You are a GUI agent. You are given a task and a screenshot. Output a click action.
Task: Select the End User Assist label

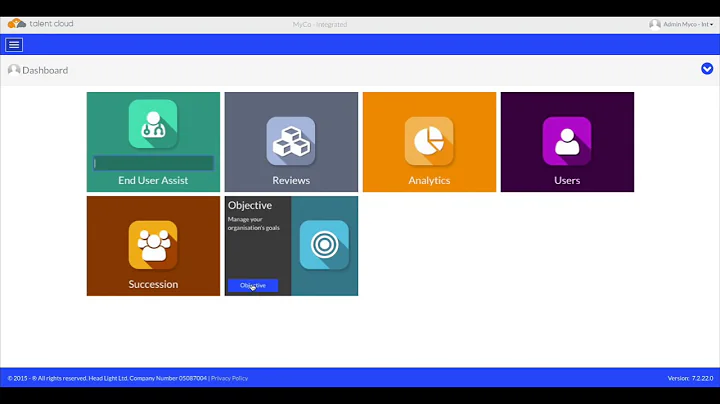(x=153, y=180)
